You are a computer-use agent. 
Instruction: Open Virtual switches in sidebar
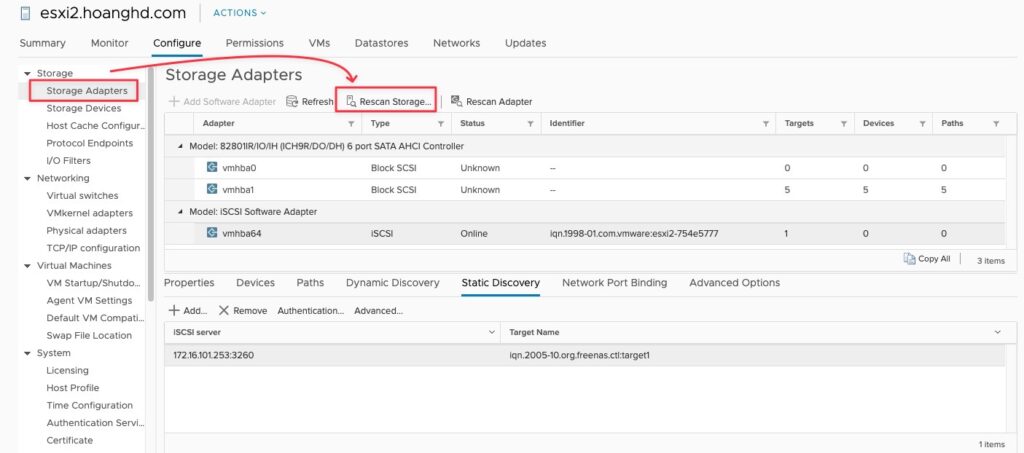(82, 196)
